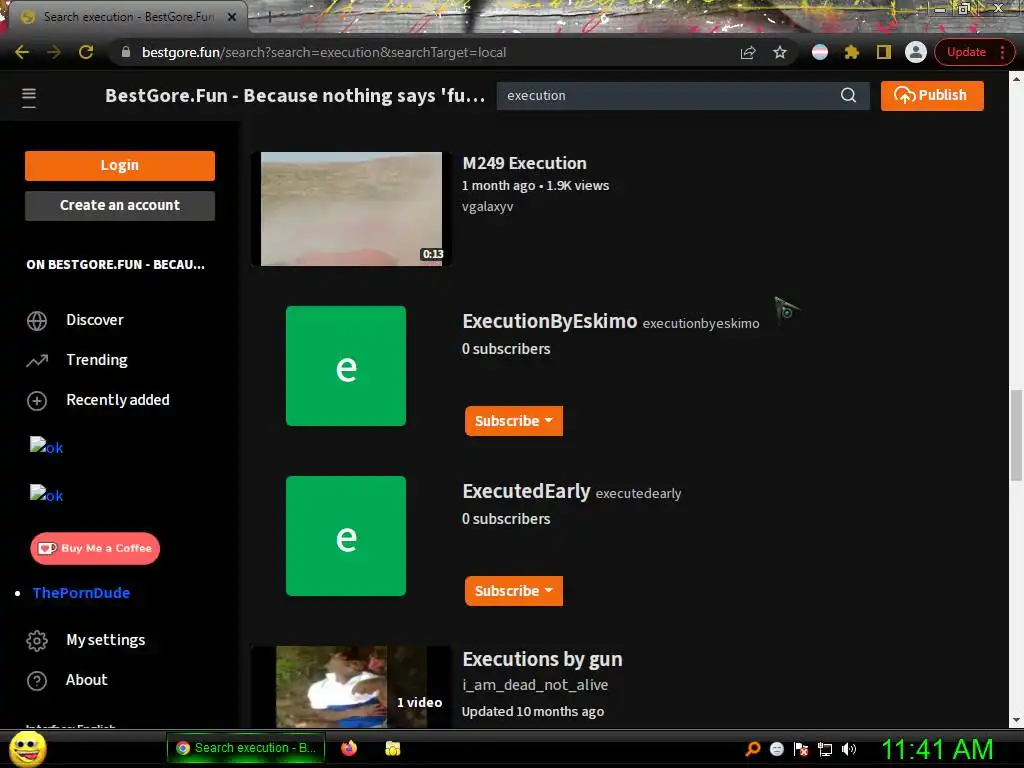Click the second broken 'ok' image link

(46, 494)
